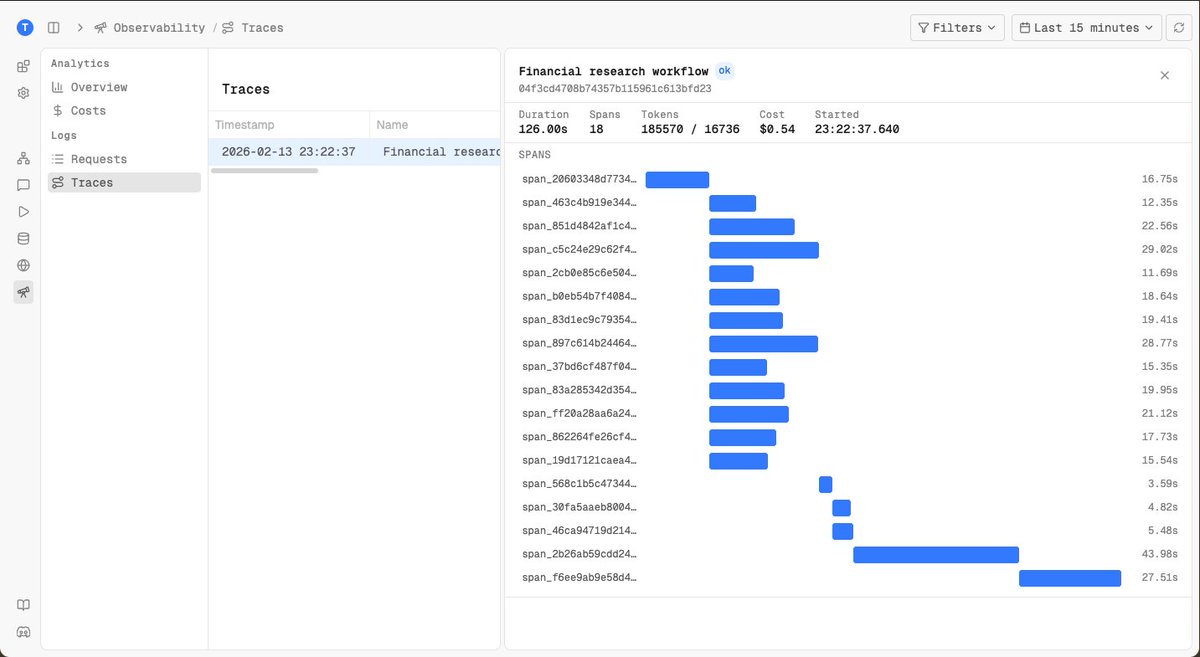Viewport: 1200px width, 657px height.
Task: Click the ok status badge on the workflow
Action: click(x=724, y=70)
